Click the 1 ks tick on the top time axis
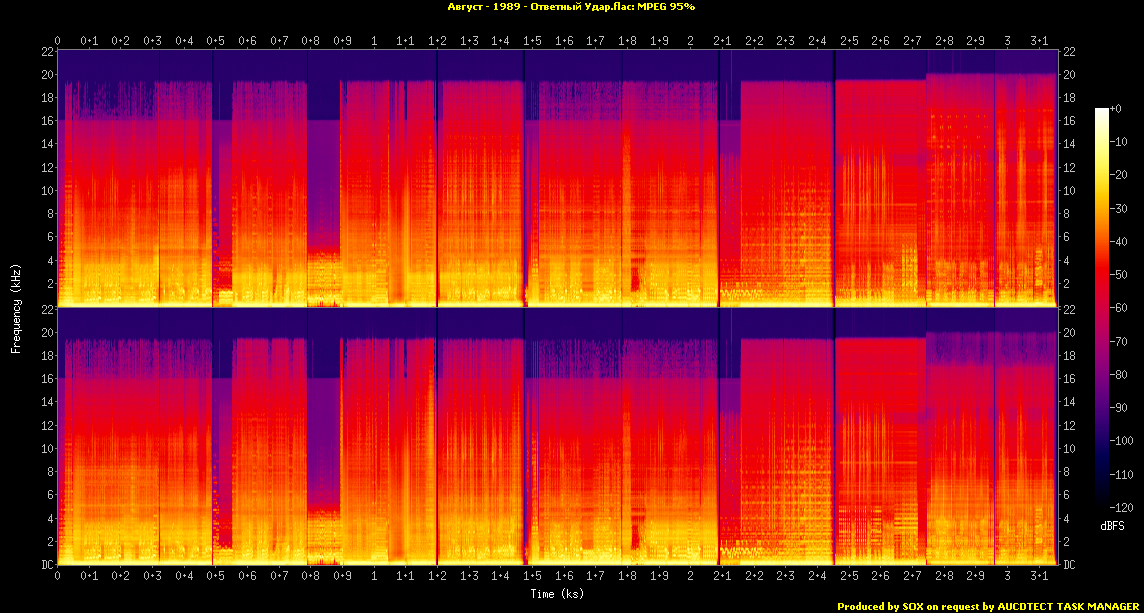Screen dimensions: 1144x613 click(x=374, y=41)
